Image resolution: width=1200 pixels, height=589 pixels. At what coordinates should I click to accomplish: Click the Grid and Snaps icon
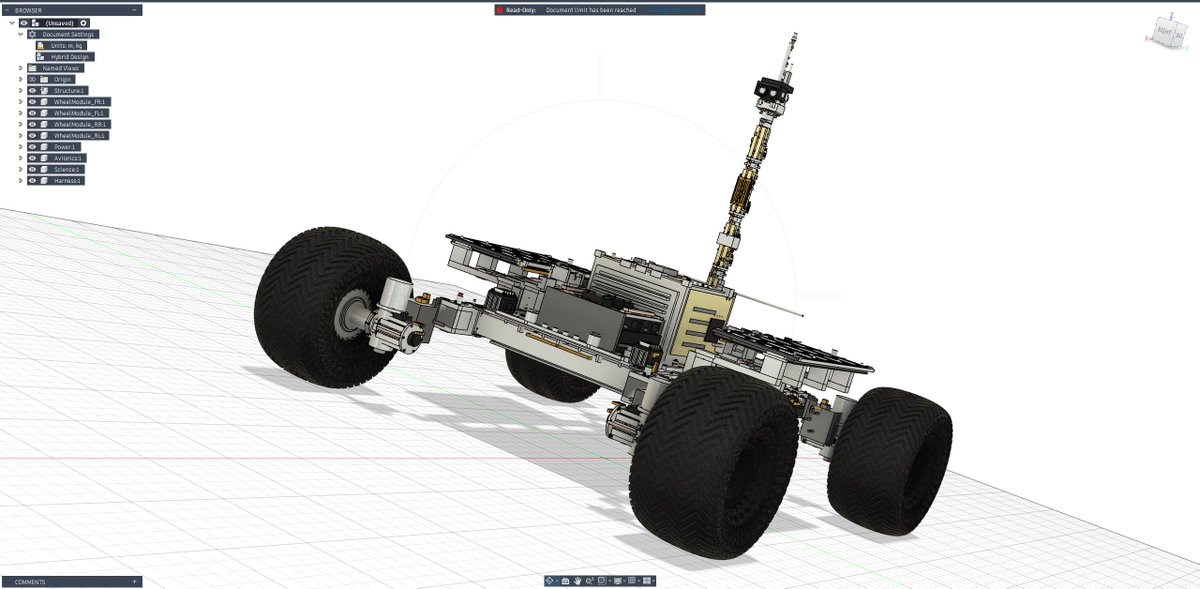(x=632, y=580)
